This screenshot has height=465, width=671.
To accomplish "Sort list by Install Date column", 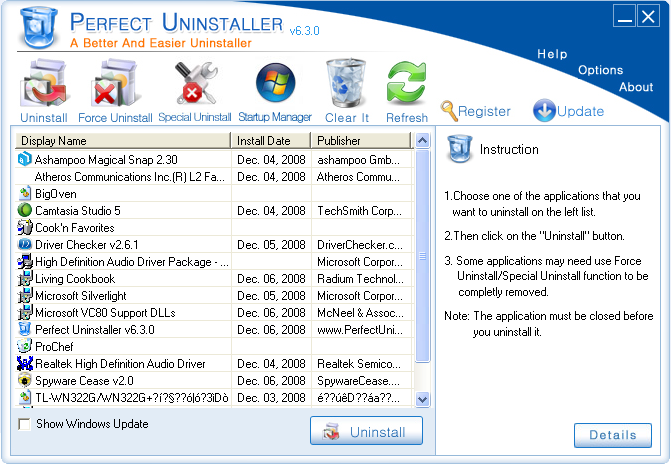I will [x=271, y=141].
